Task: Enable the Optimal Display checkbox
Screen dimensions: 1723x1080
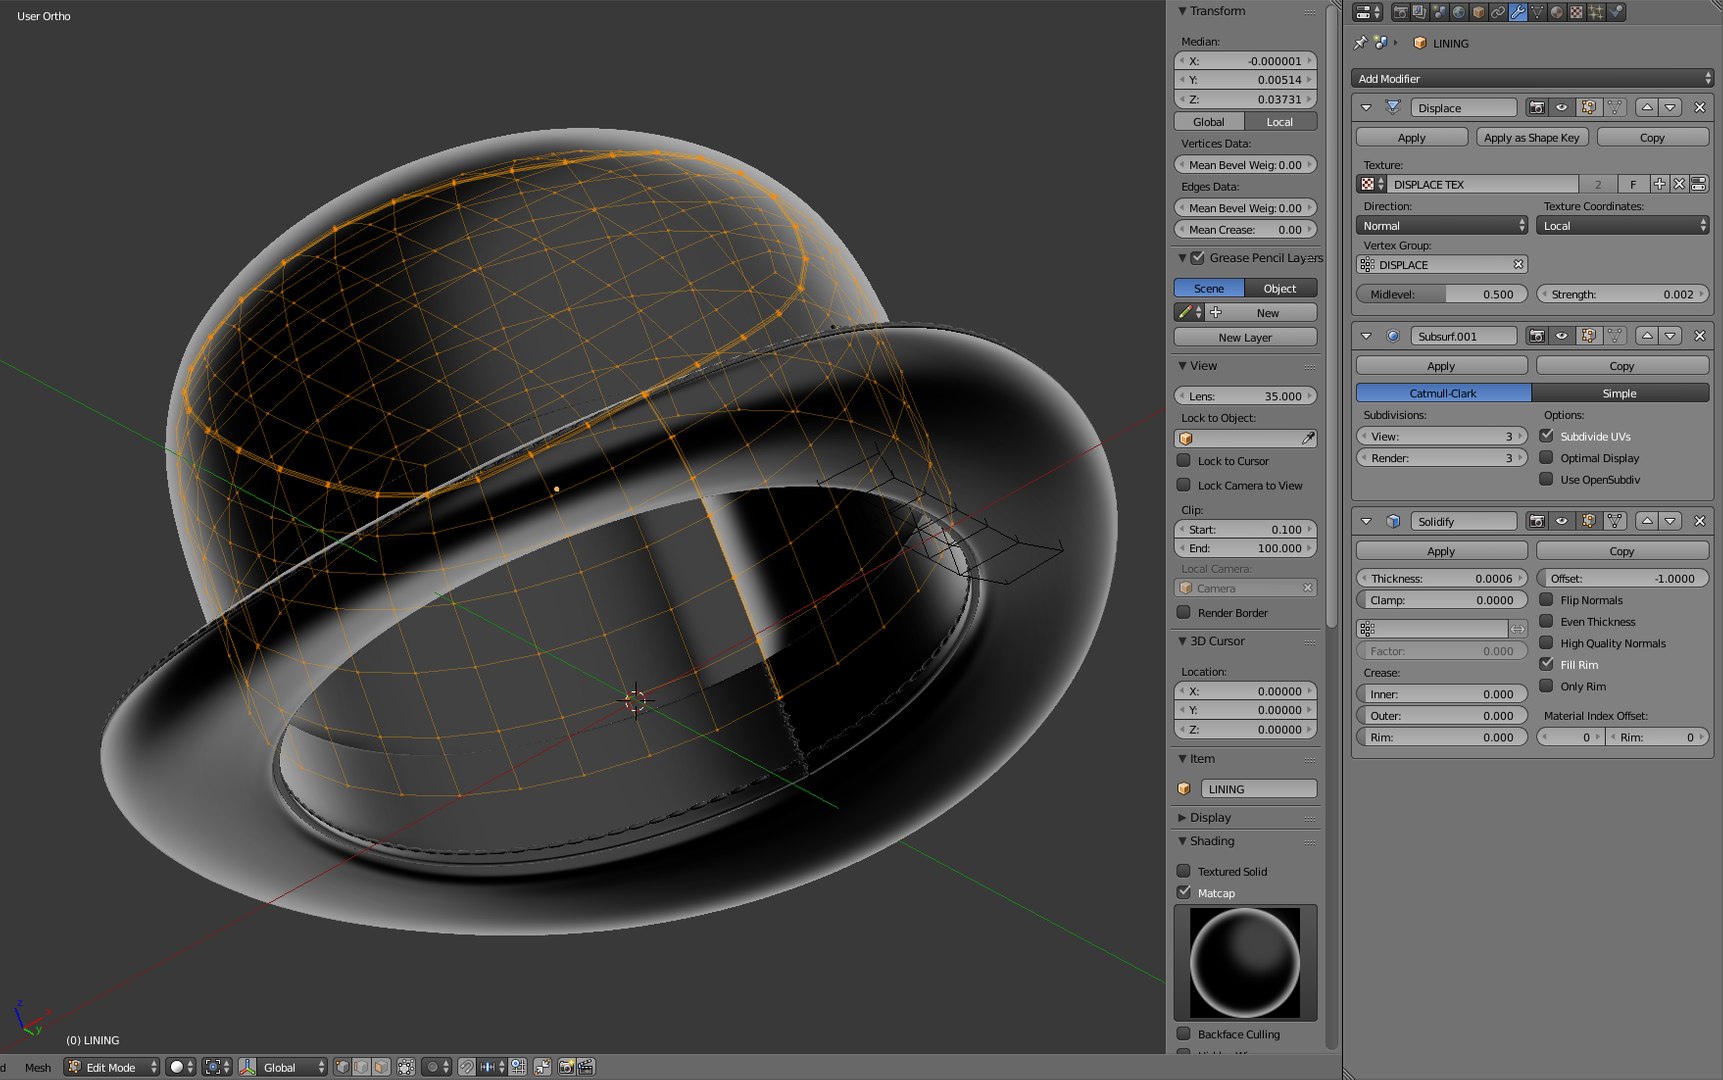Action: click(1546, 458)
